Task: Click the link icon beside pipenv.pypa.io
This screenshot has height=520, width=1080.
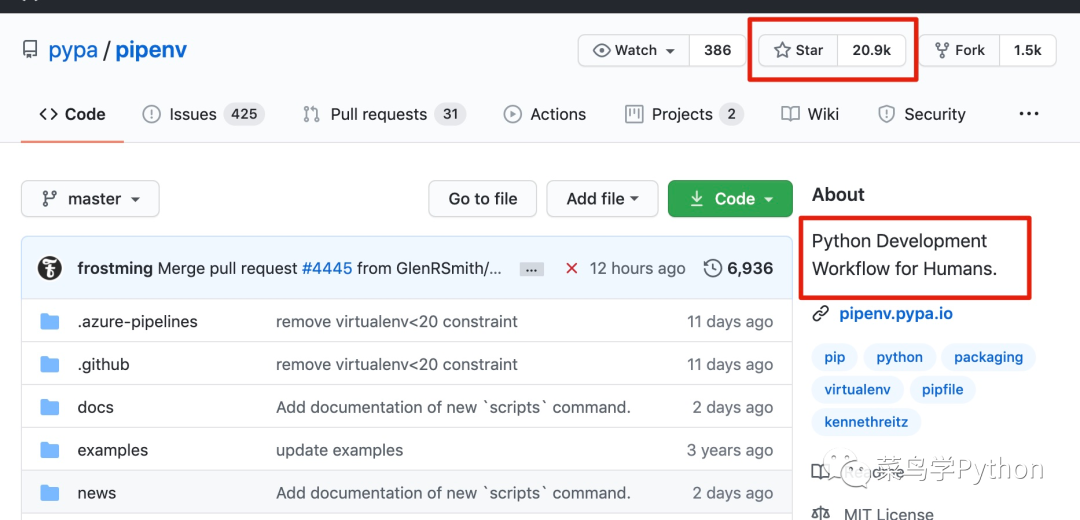Action: click(x=820, y=314)
